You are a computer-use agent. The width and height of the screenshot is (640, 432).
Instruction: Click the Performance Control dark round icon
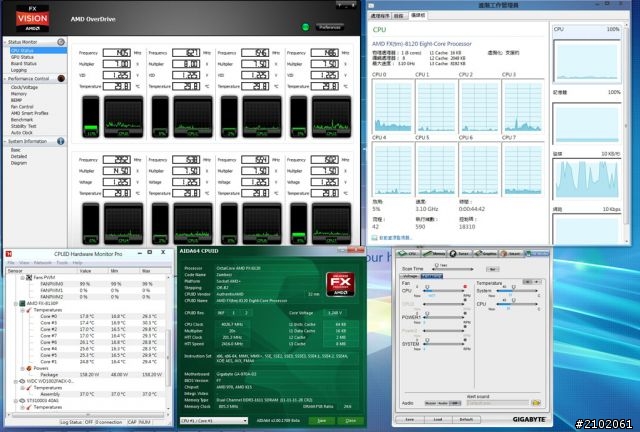tap(61, 78)
